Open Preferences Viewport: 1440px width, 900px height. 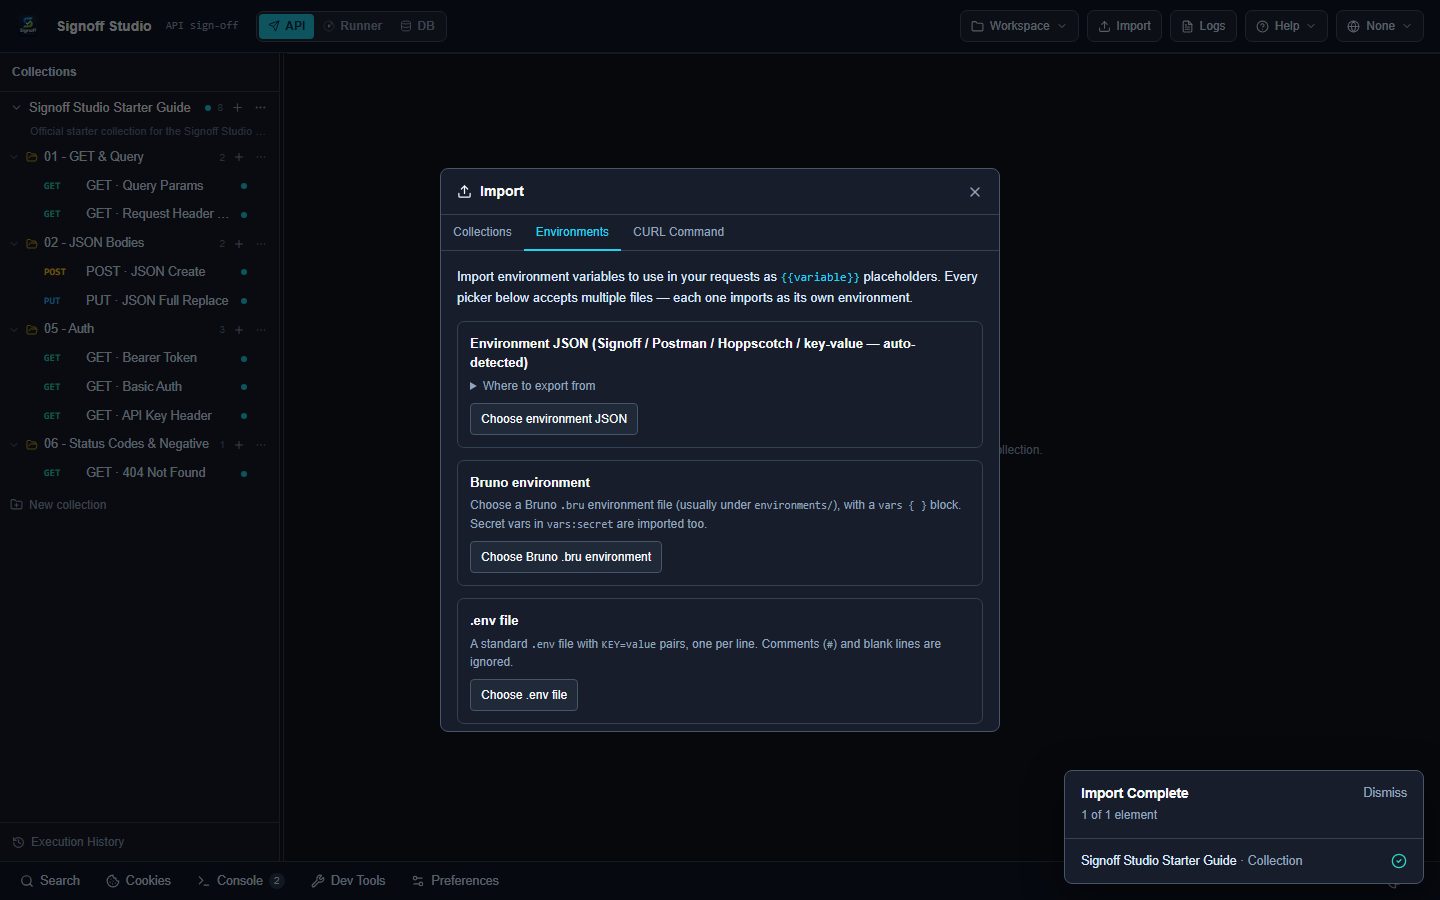[455, 881]
